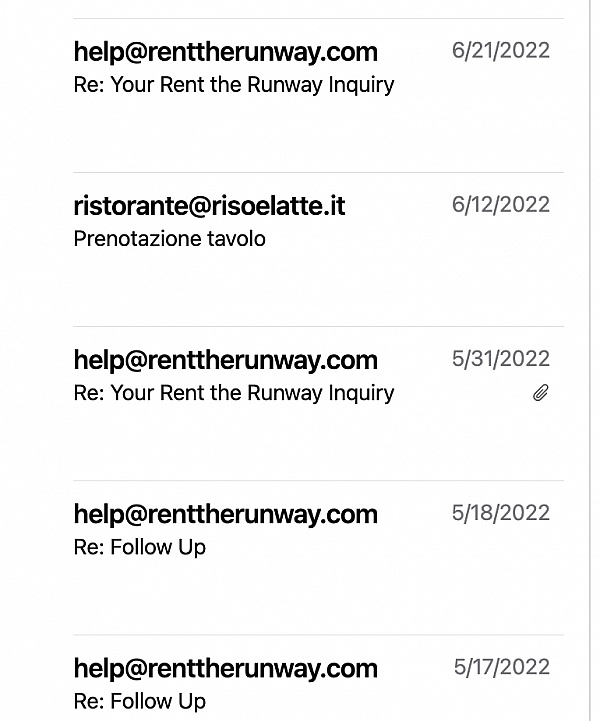Image resolution: width=600 pixels, height=721 pixels.
Task: Open the 6/21/2022 Rent the Runway sender
Action: (x=225, y=52)
